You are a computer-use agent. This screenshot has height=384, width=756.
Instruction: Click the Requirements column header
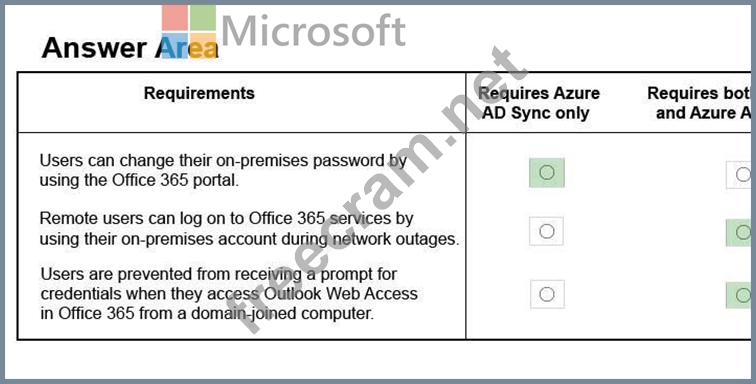199,93
